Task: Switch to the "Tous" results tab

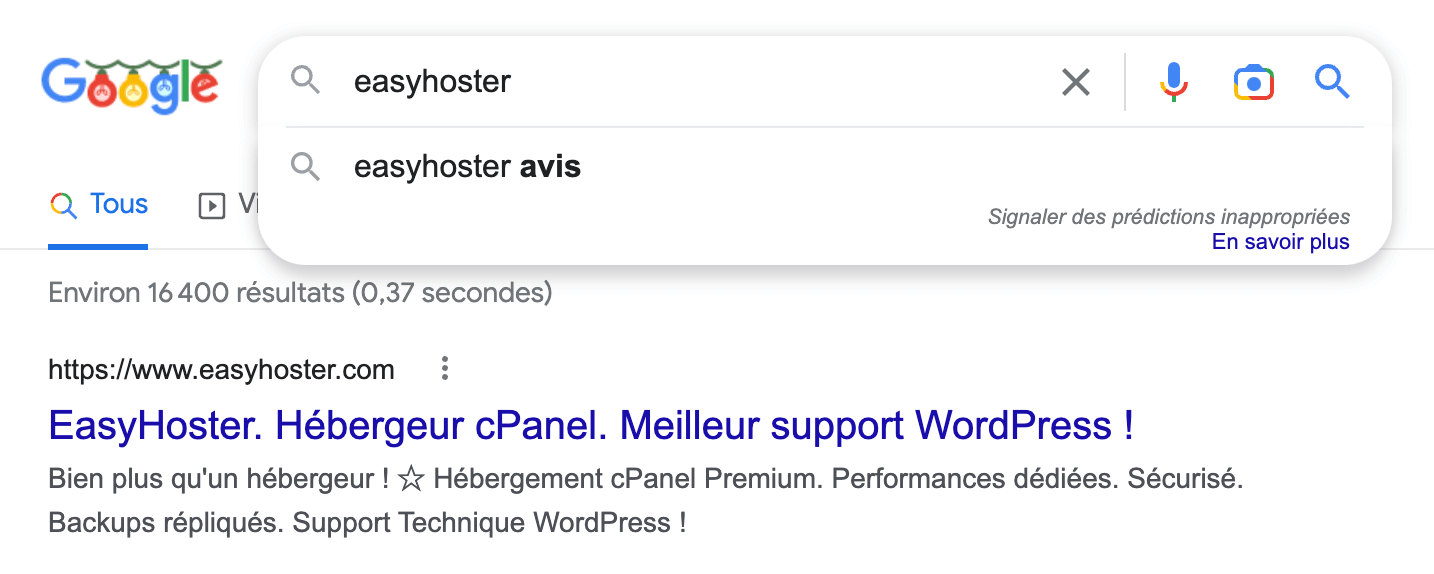Action: [x=118, y=205]
